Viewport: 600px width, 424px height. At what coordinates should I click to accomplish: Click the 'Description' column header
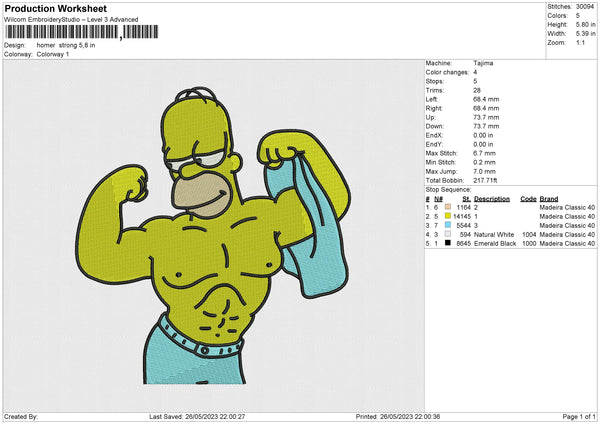click(x=492, y=199)
